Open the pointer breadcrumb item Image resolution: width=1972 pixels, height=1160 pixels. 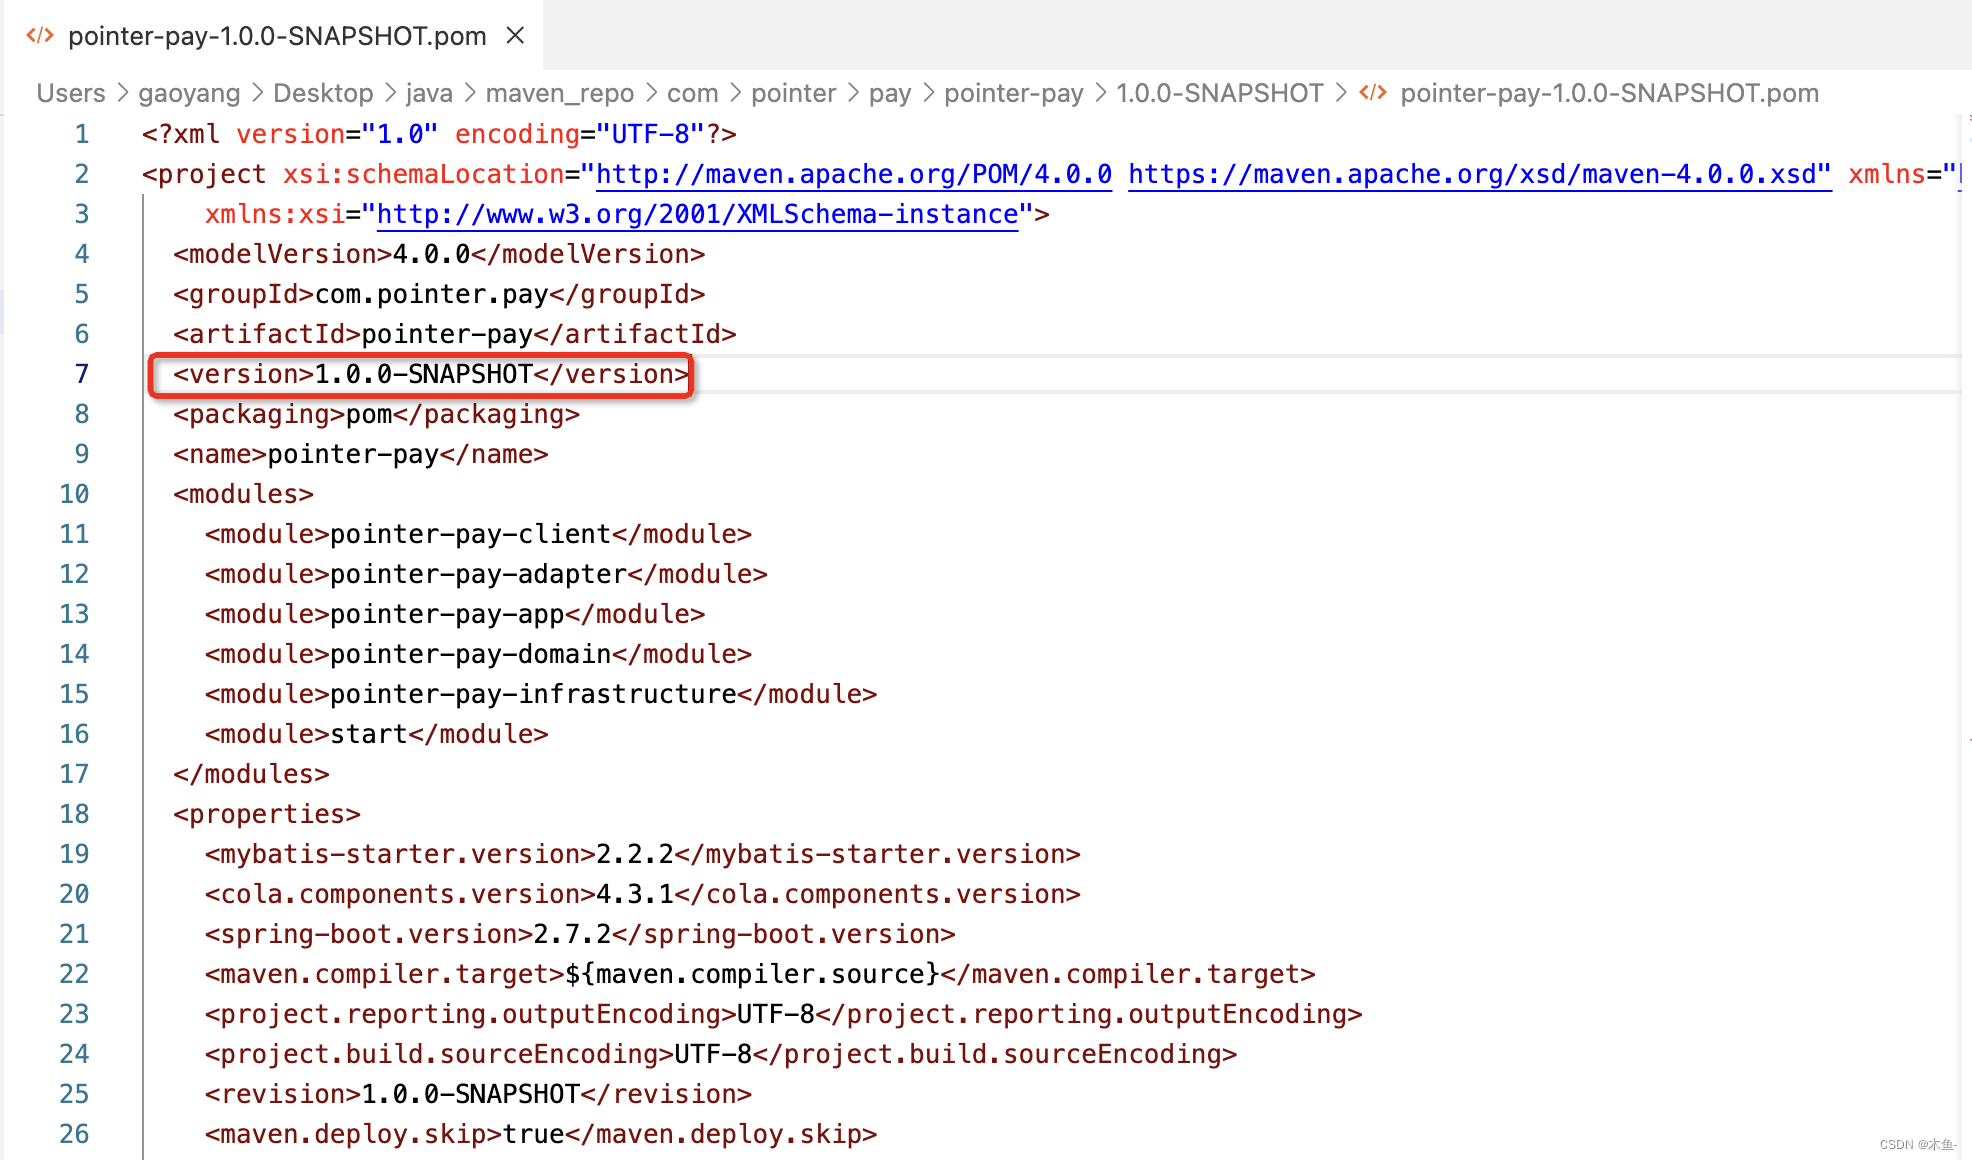[793, 92]
